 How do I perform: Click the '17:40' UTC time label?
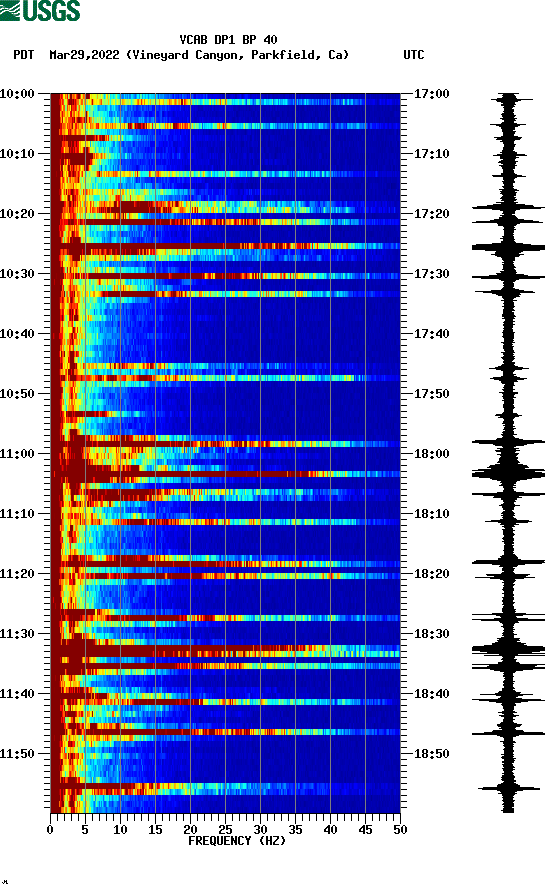pos(432,334)
